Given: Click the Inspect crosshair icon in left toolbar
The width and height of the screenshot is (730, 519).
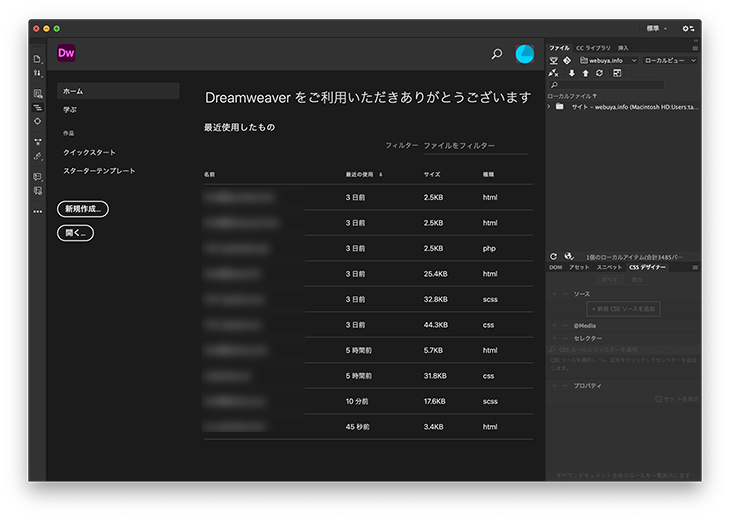Looking at the screenshot, I should coord(38,121).
